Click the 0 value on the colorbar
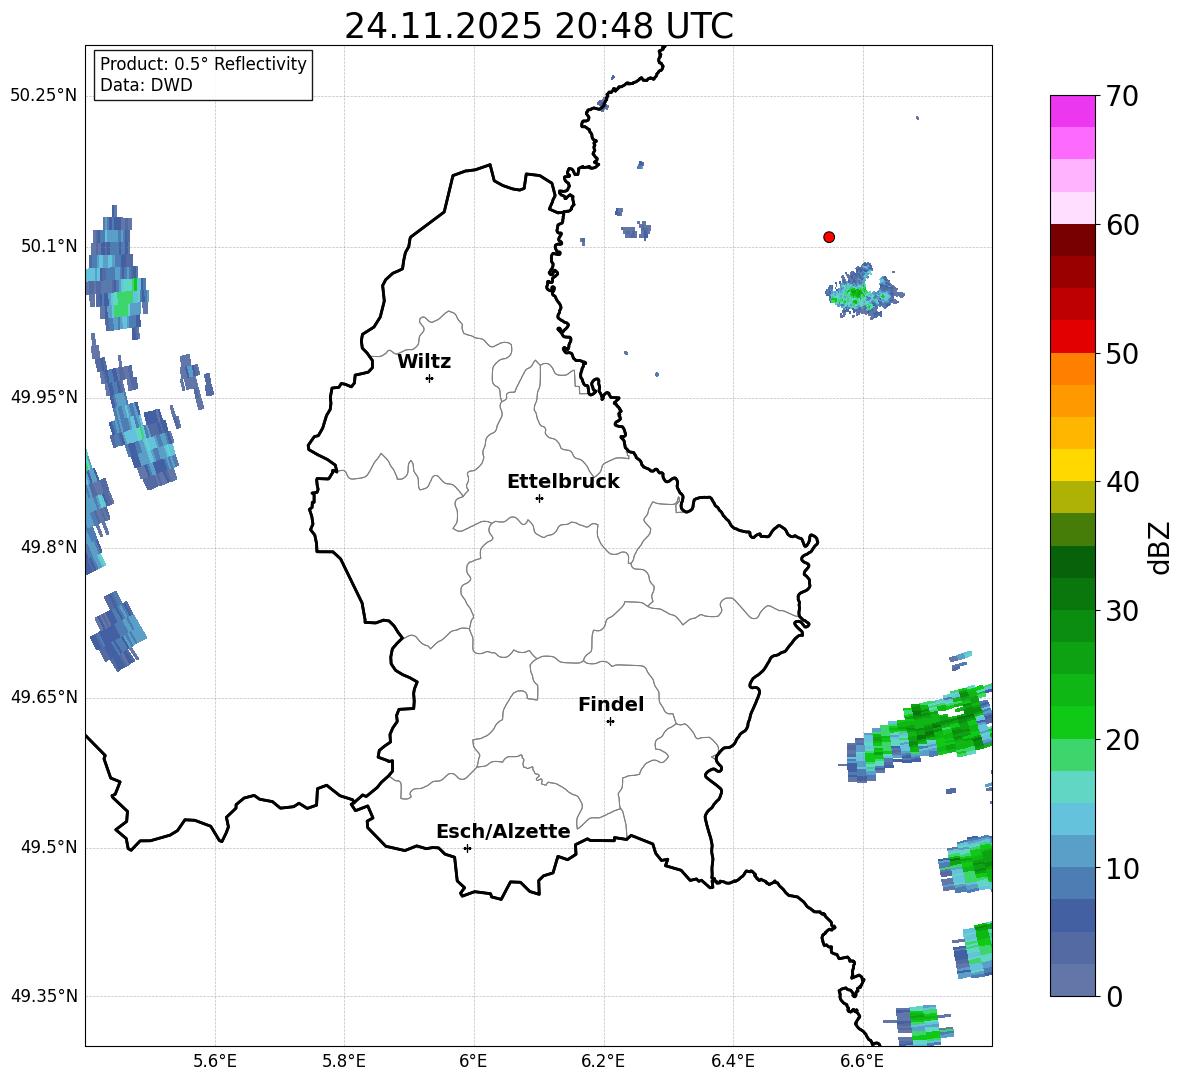Image resolution: width=1184 pixels, height=1081 pixels. (x=1114, y=996)
